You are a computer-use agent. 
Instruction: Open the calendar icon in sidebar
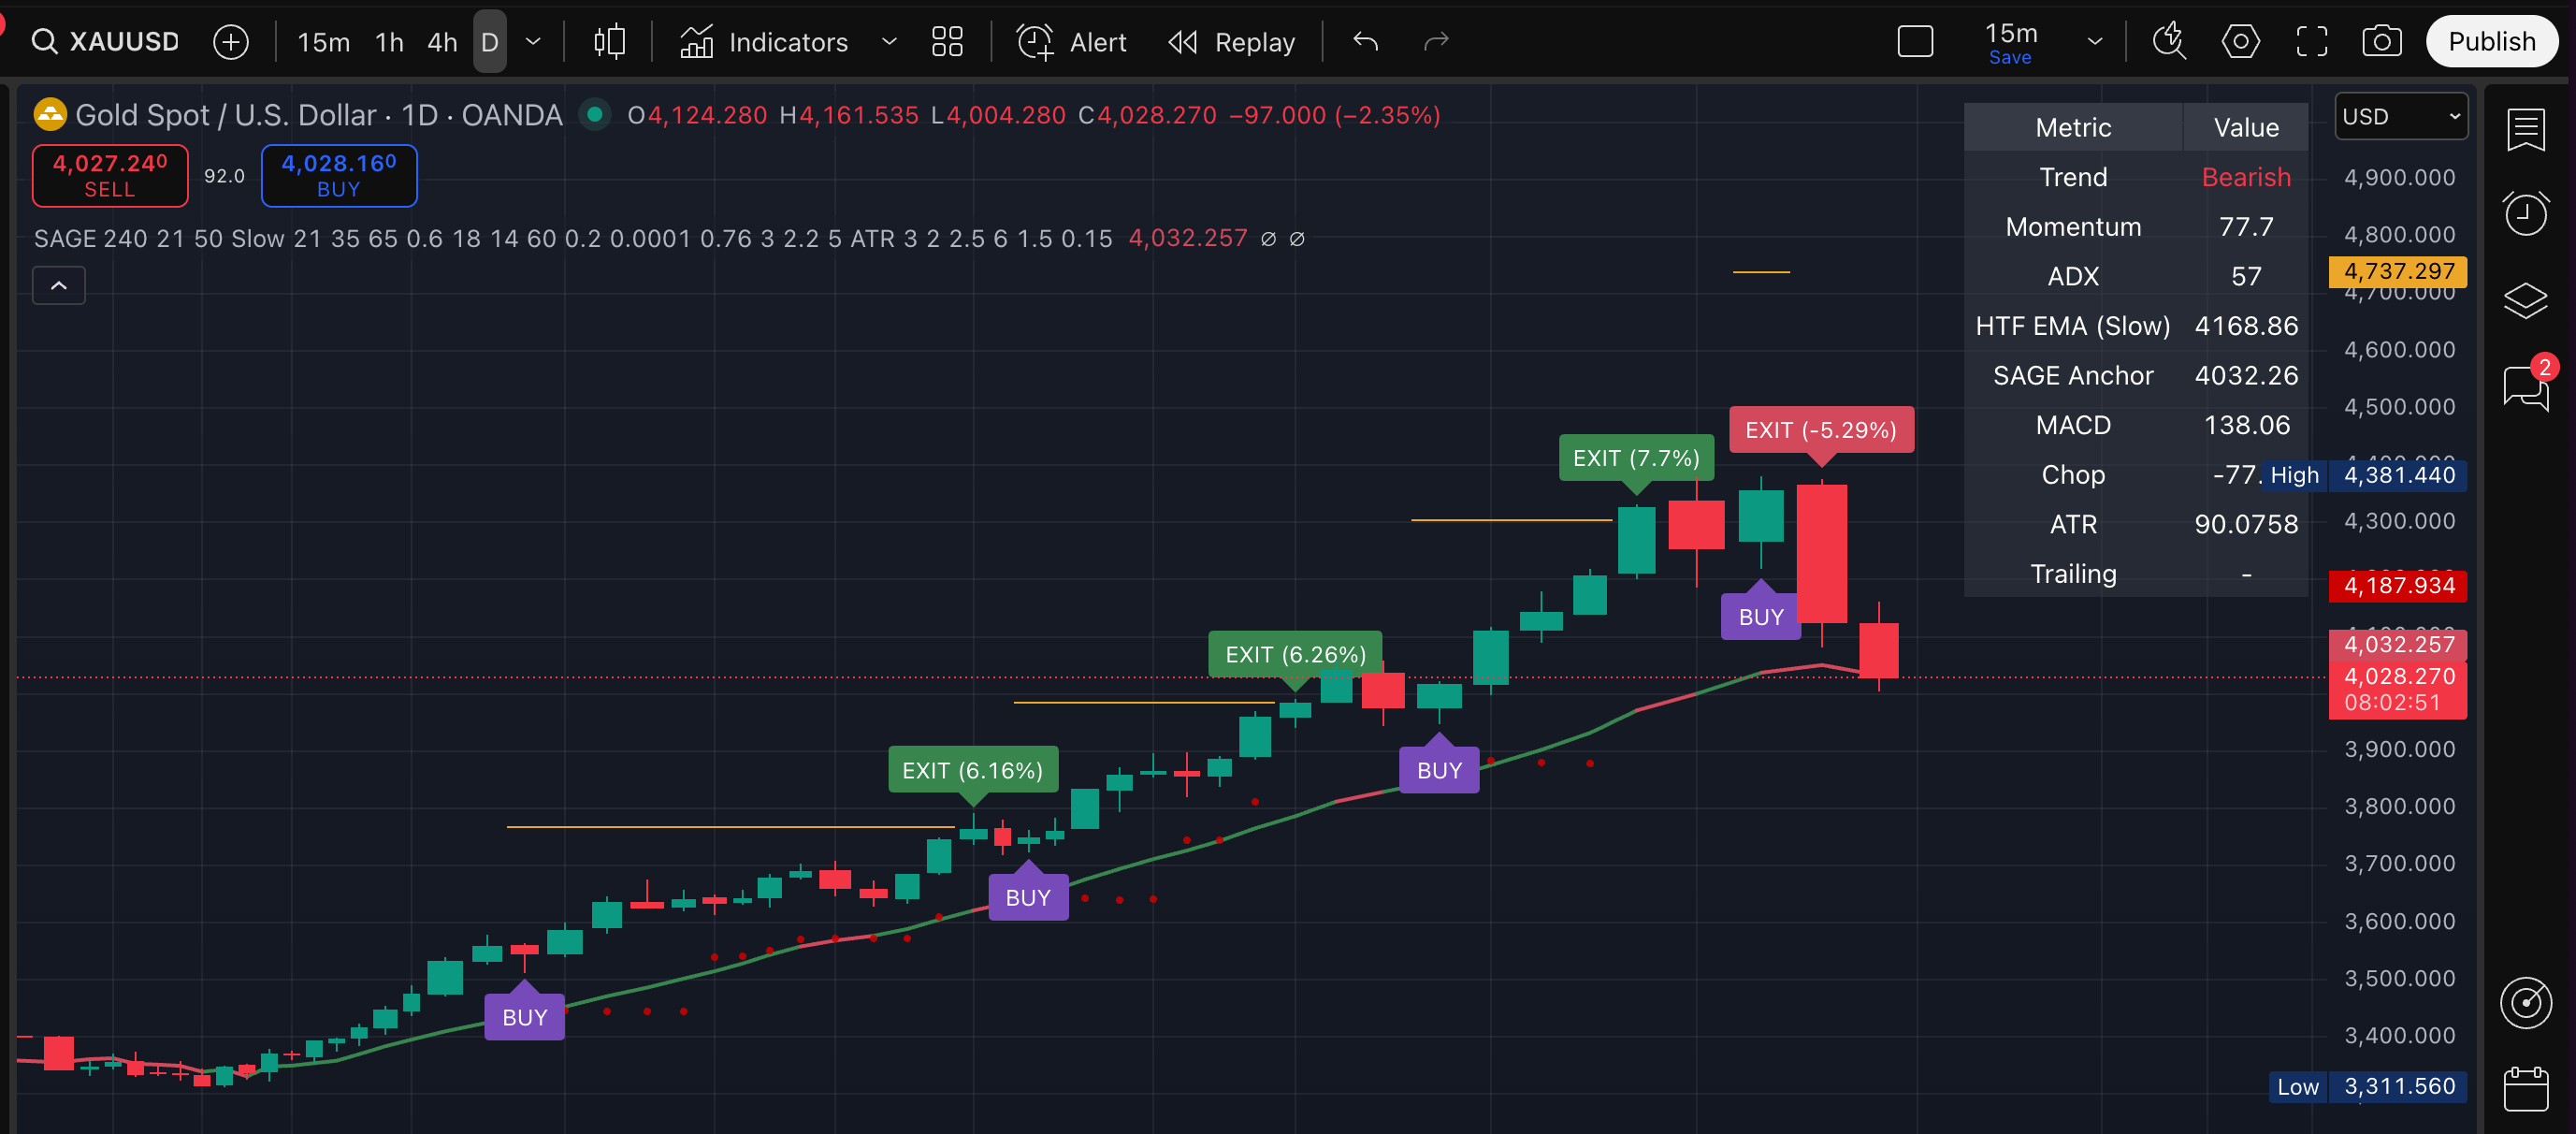coord(2526,1089)
